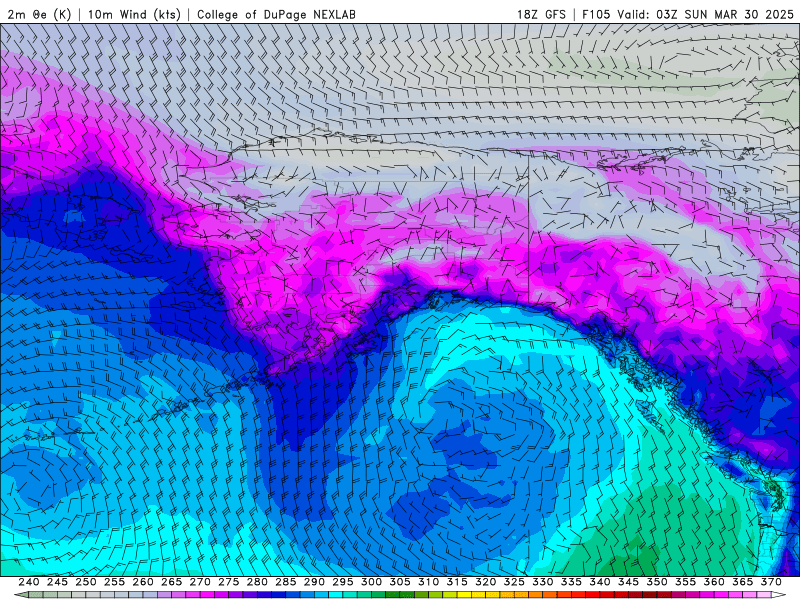The height and width of the screenshot is (600, 800).
Task: Click the 305 color scale label
Action: tap(400, 582)
